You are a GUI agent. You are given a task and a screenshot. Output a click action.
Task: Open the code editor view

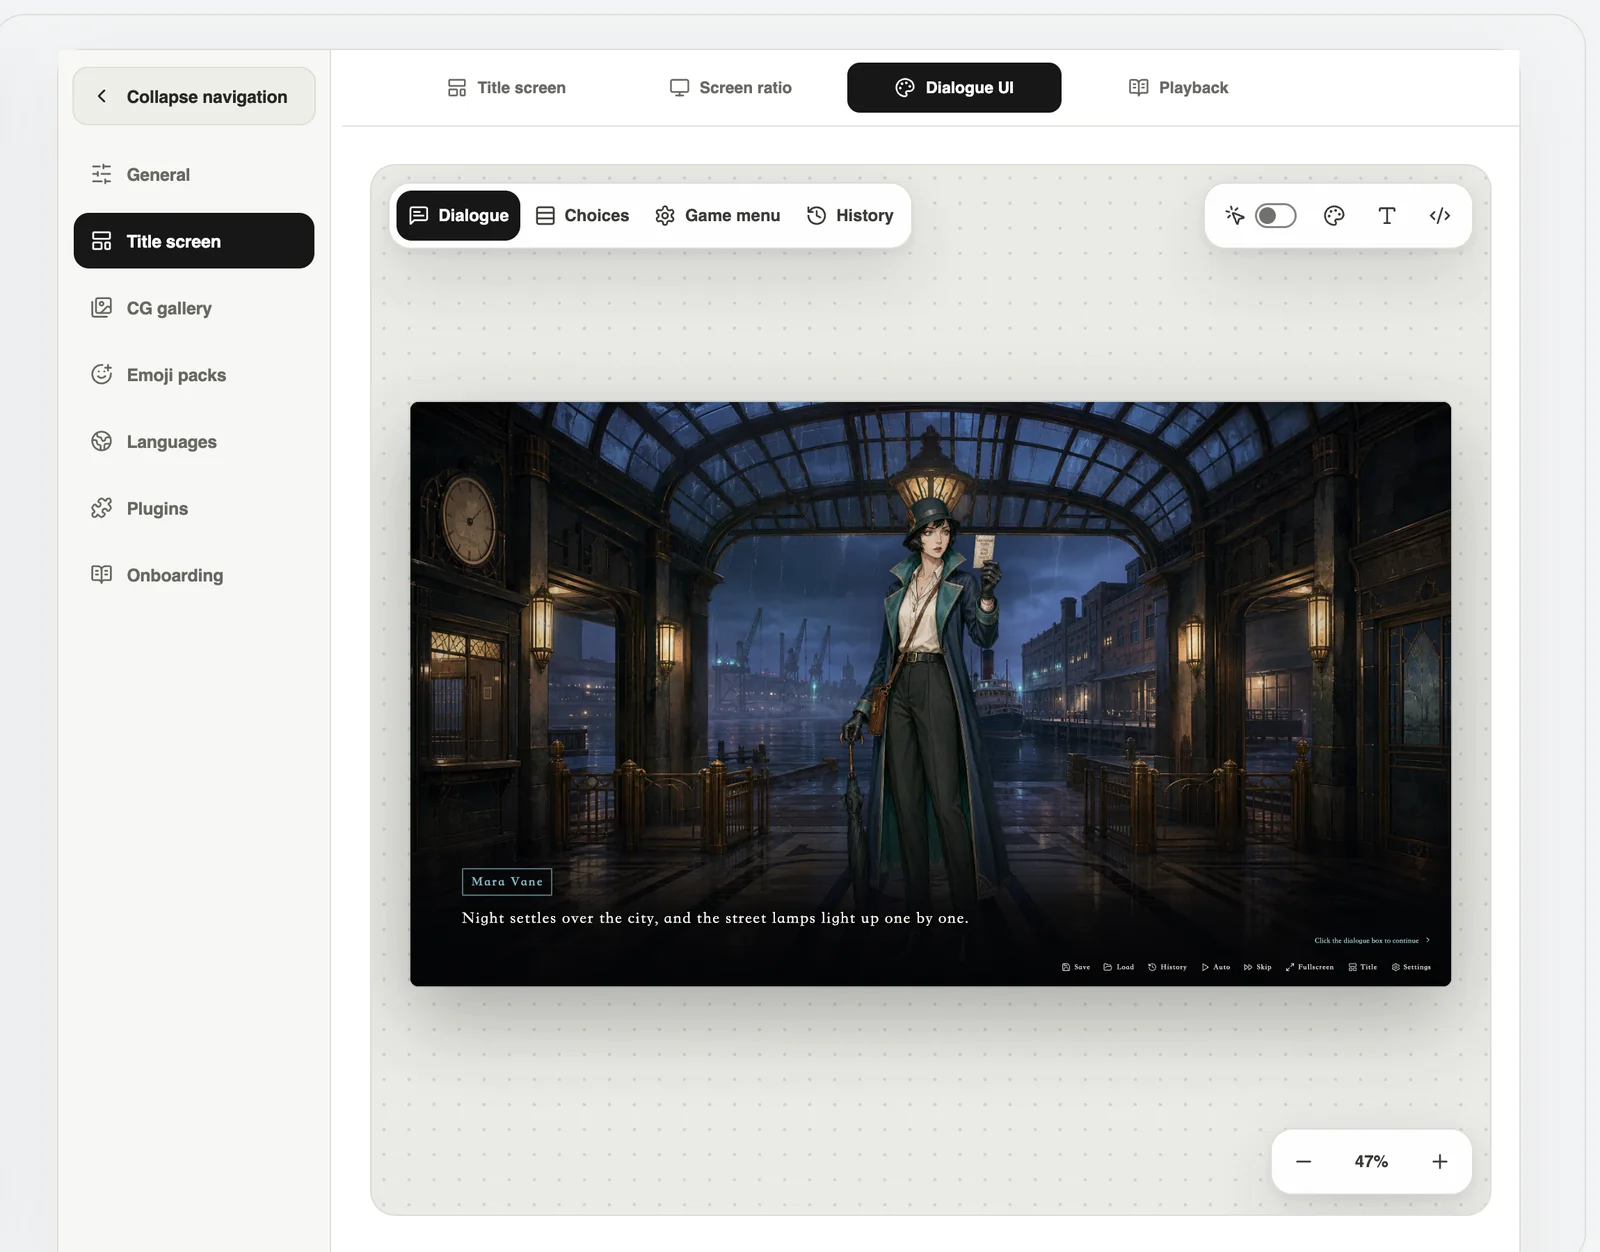point(1440,215)
